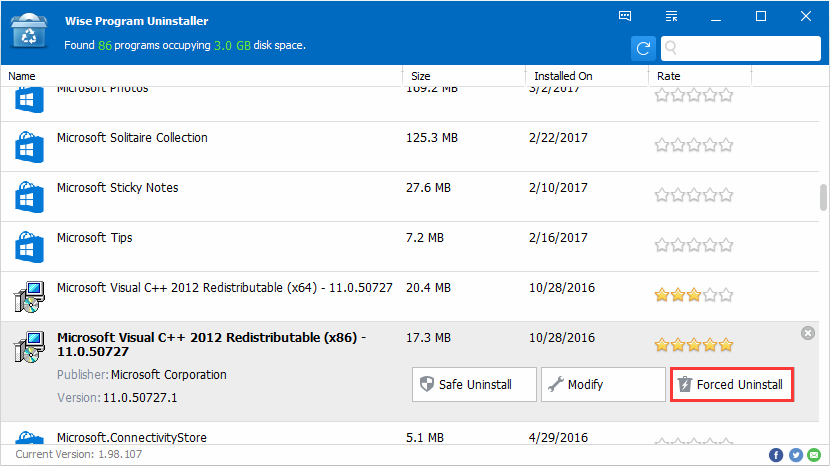Click the Microsoft Photos store icon

pos(29,100)
